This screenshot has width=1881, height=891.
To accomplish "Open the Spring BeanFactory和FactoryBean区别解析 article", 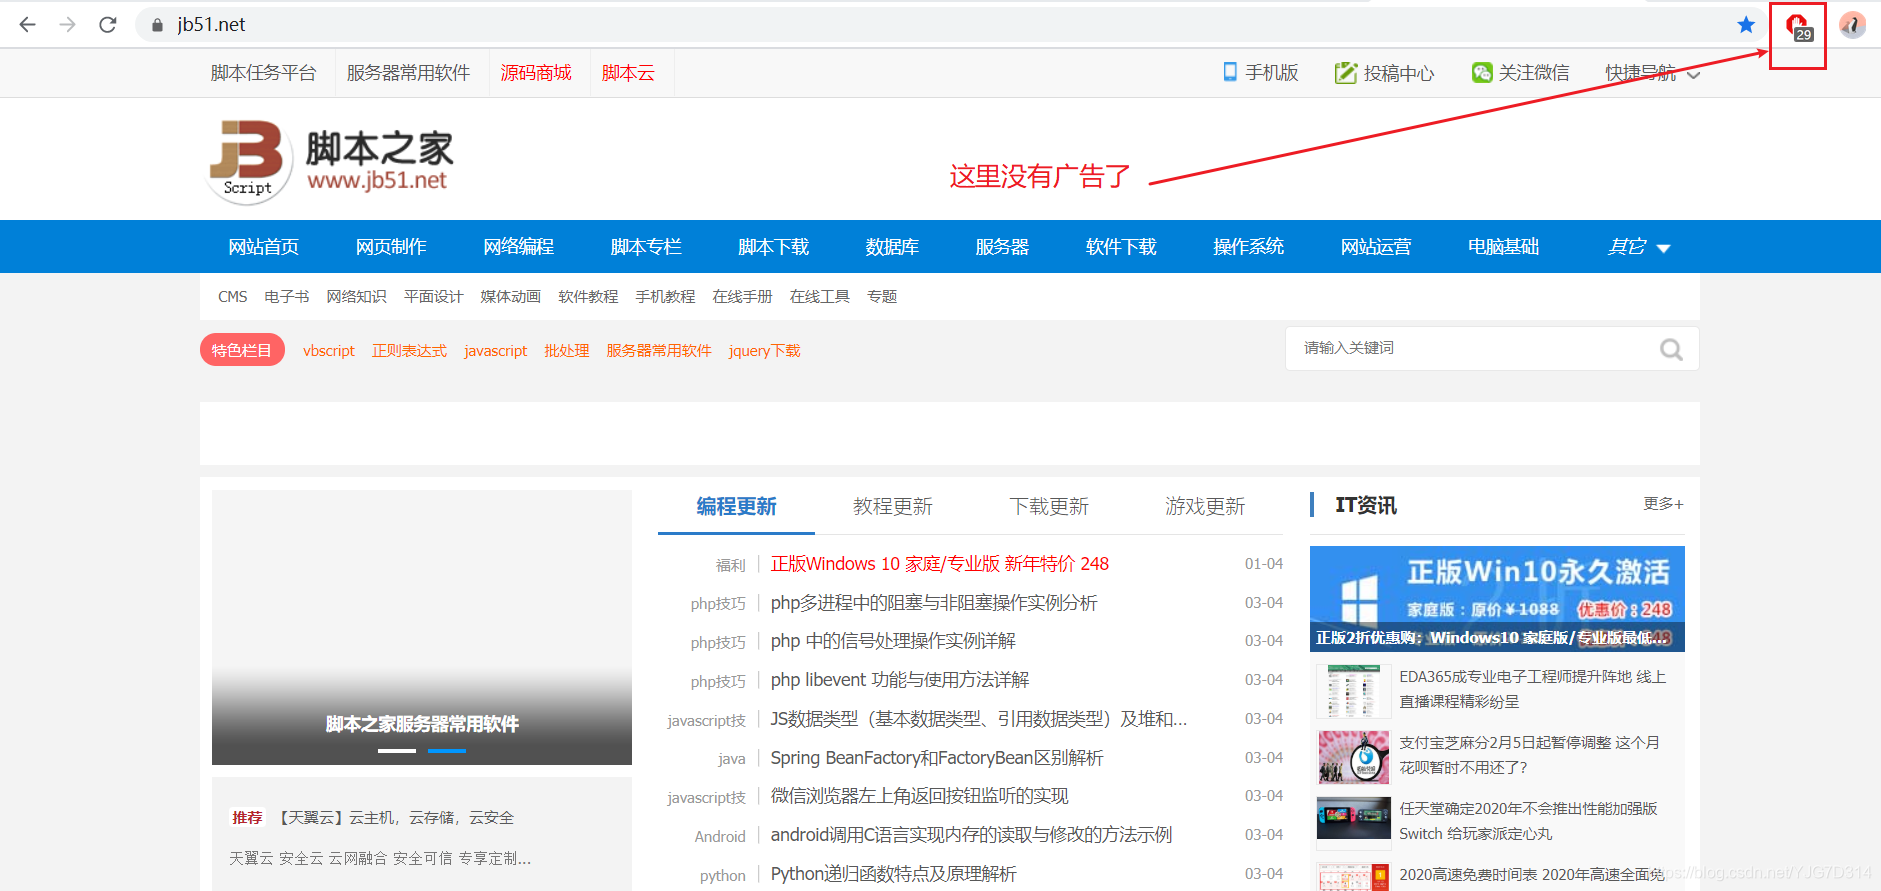I will (936, 758).
